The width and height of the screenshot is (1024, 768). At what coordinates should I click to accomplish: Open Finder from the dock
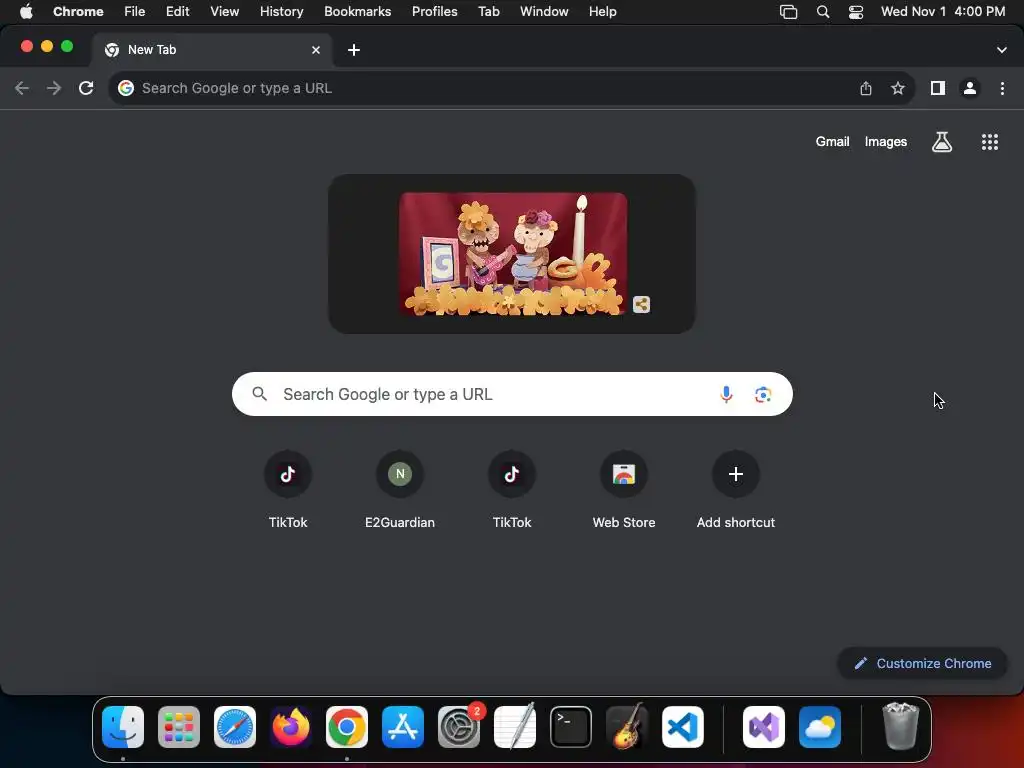pos(123,727)
